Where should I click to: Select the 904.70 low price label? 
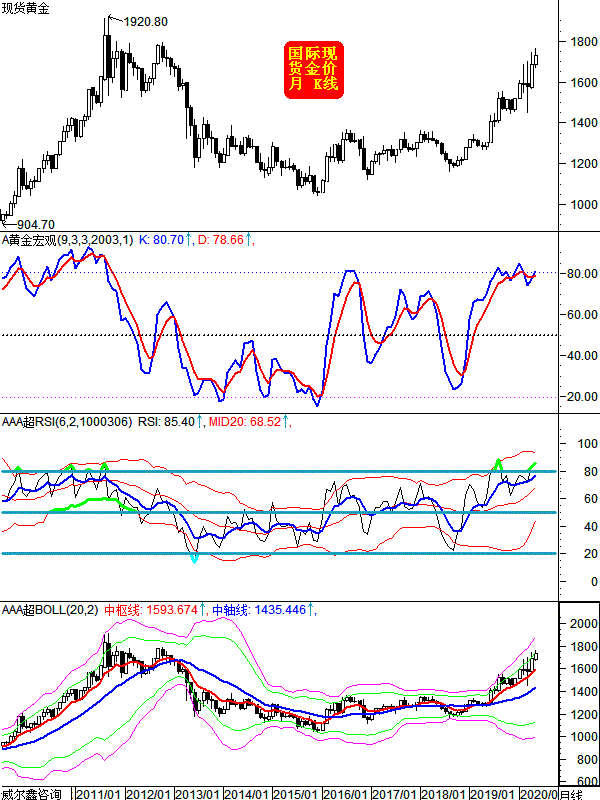36,224
